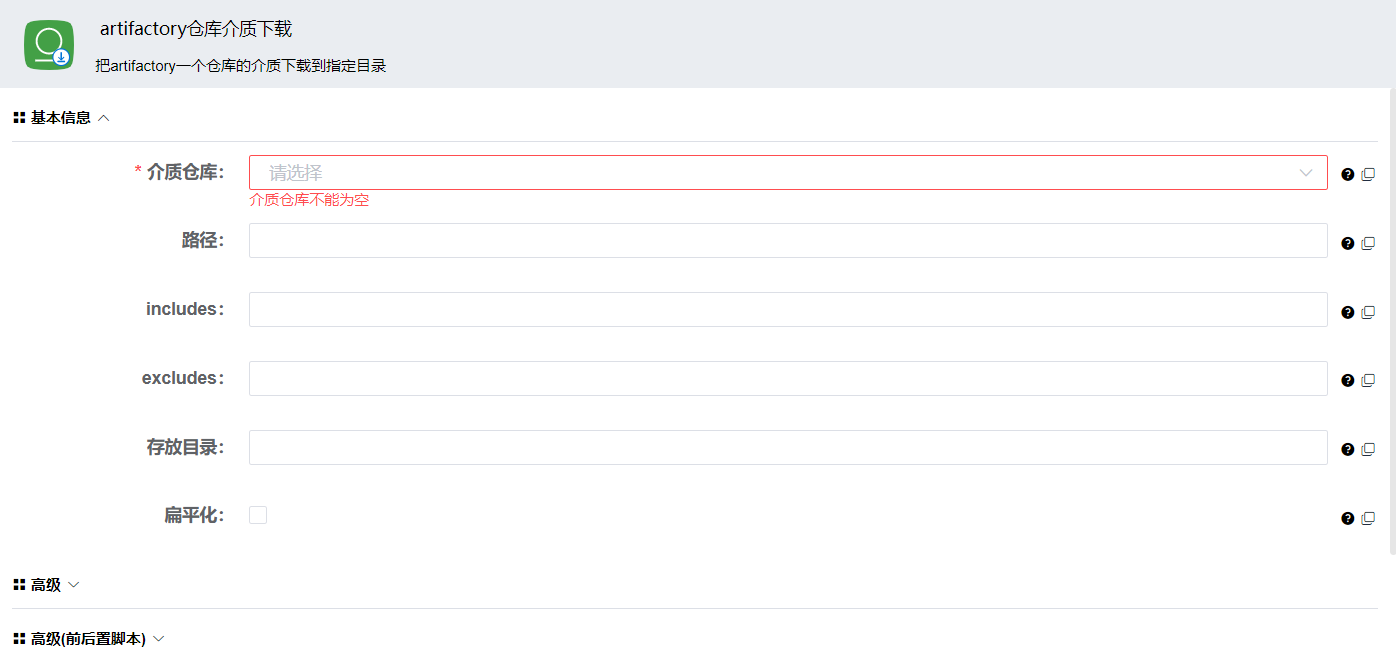Open help tooltip for 路径 field

pyautogui.click(x=1347, y=243)
